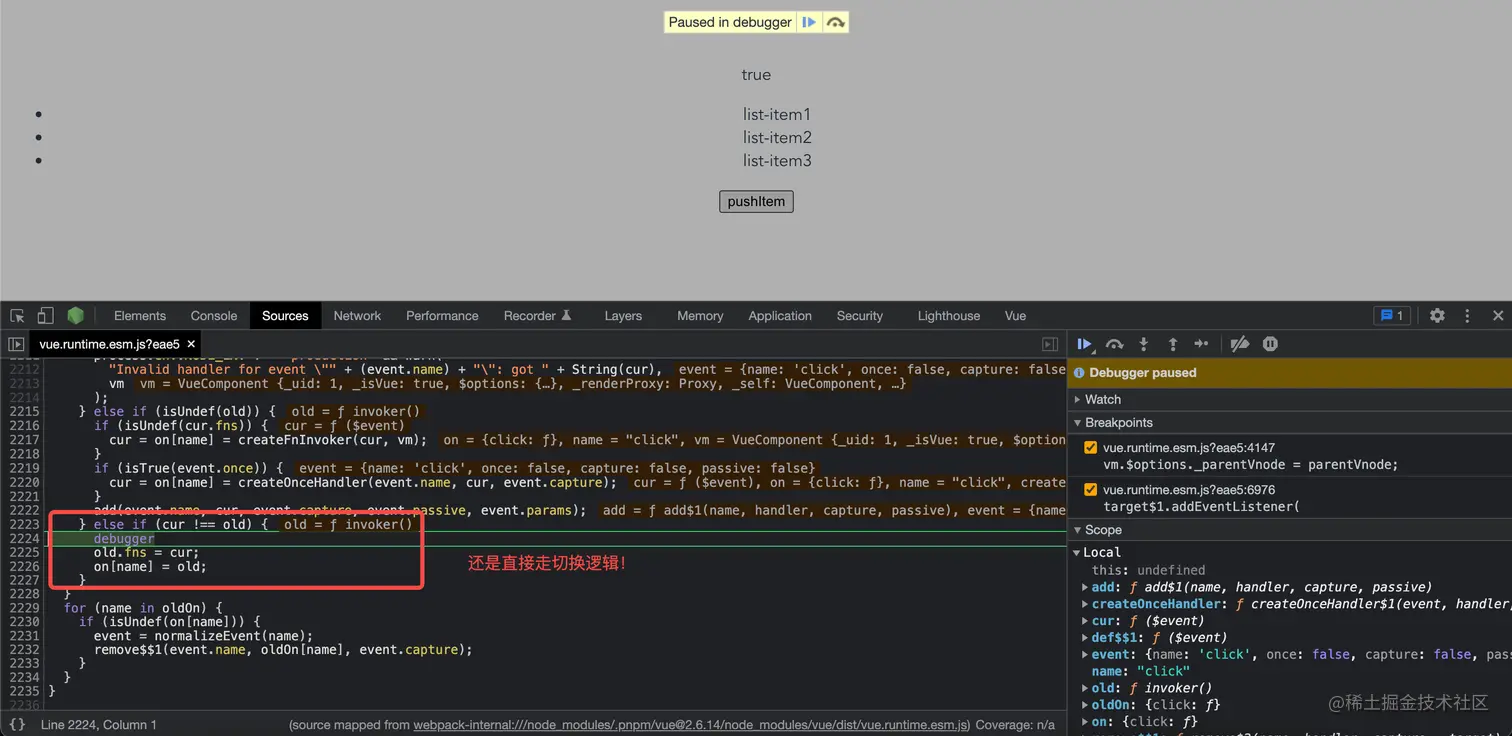Screen dimensions: 1512x736
Task: Open the Layers tab
Action: 623,316
